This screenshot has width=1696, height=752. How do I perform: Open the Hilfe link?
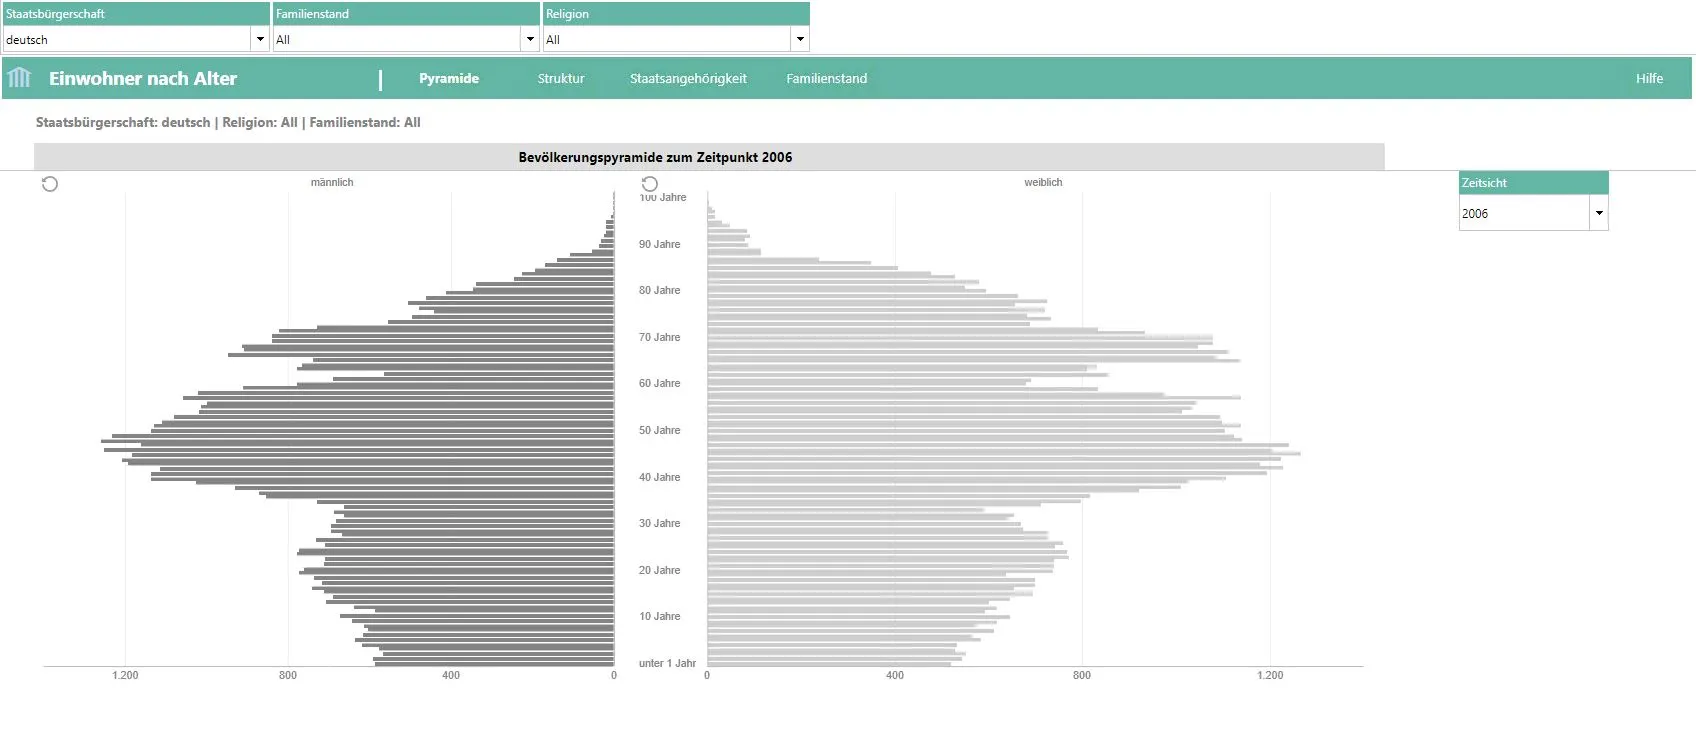coord(1649,79)
